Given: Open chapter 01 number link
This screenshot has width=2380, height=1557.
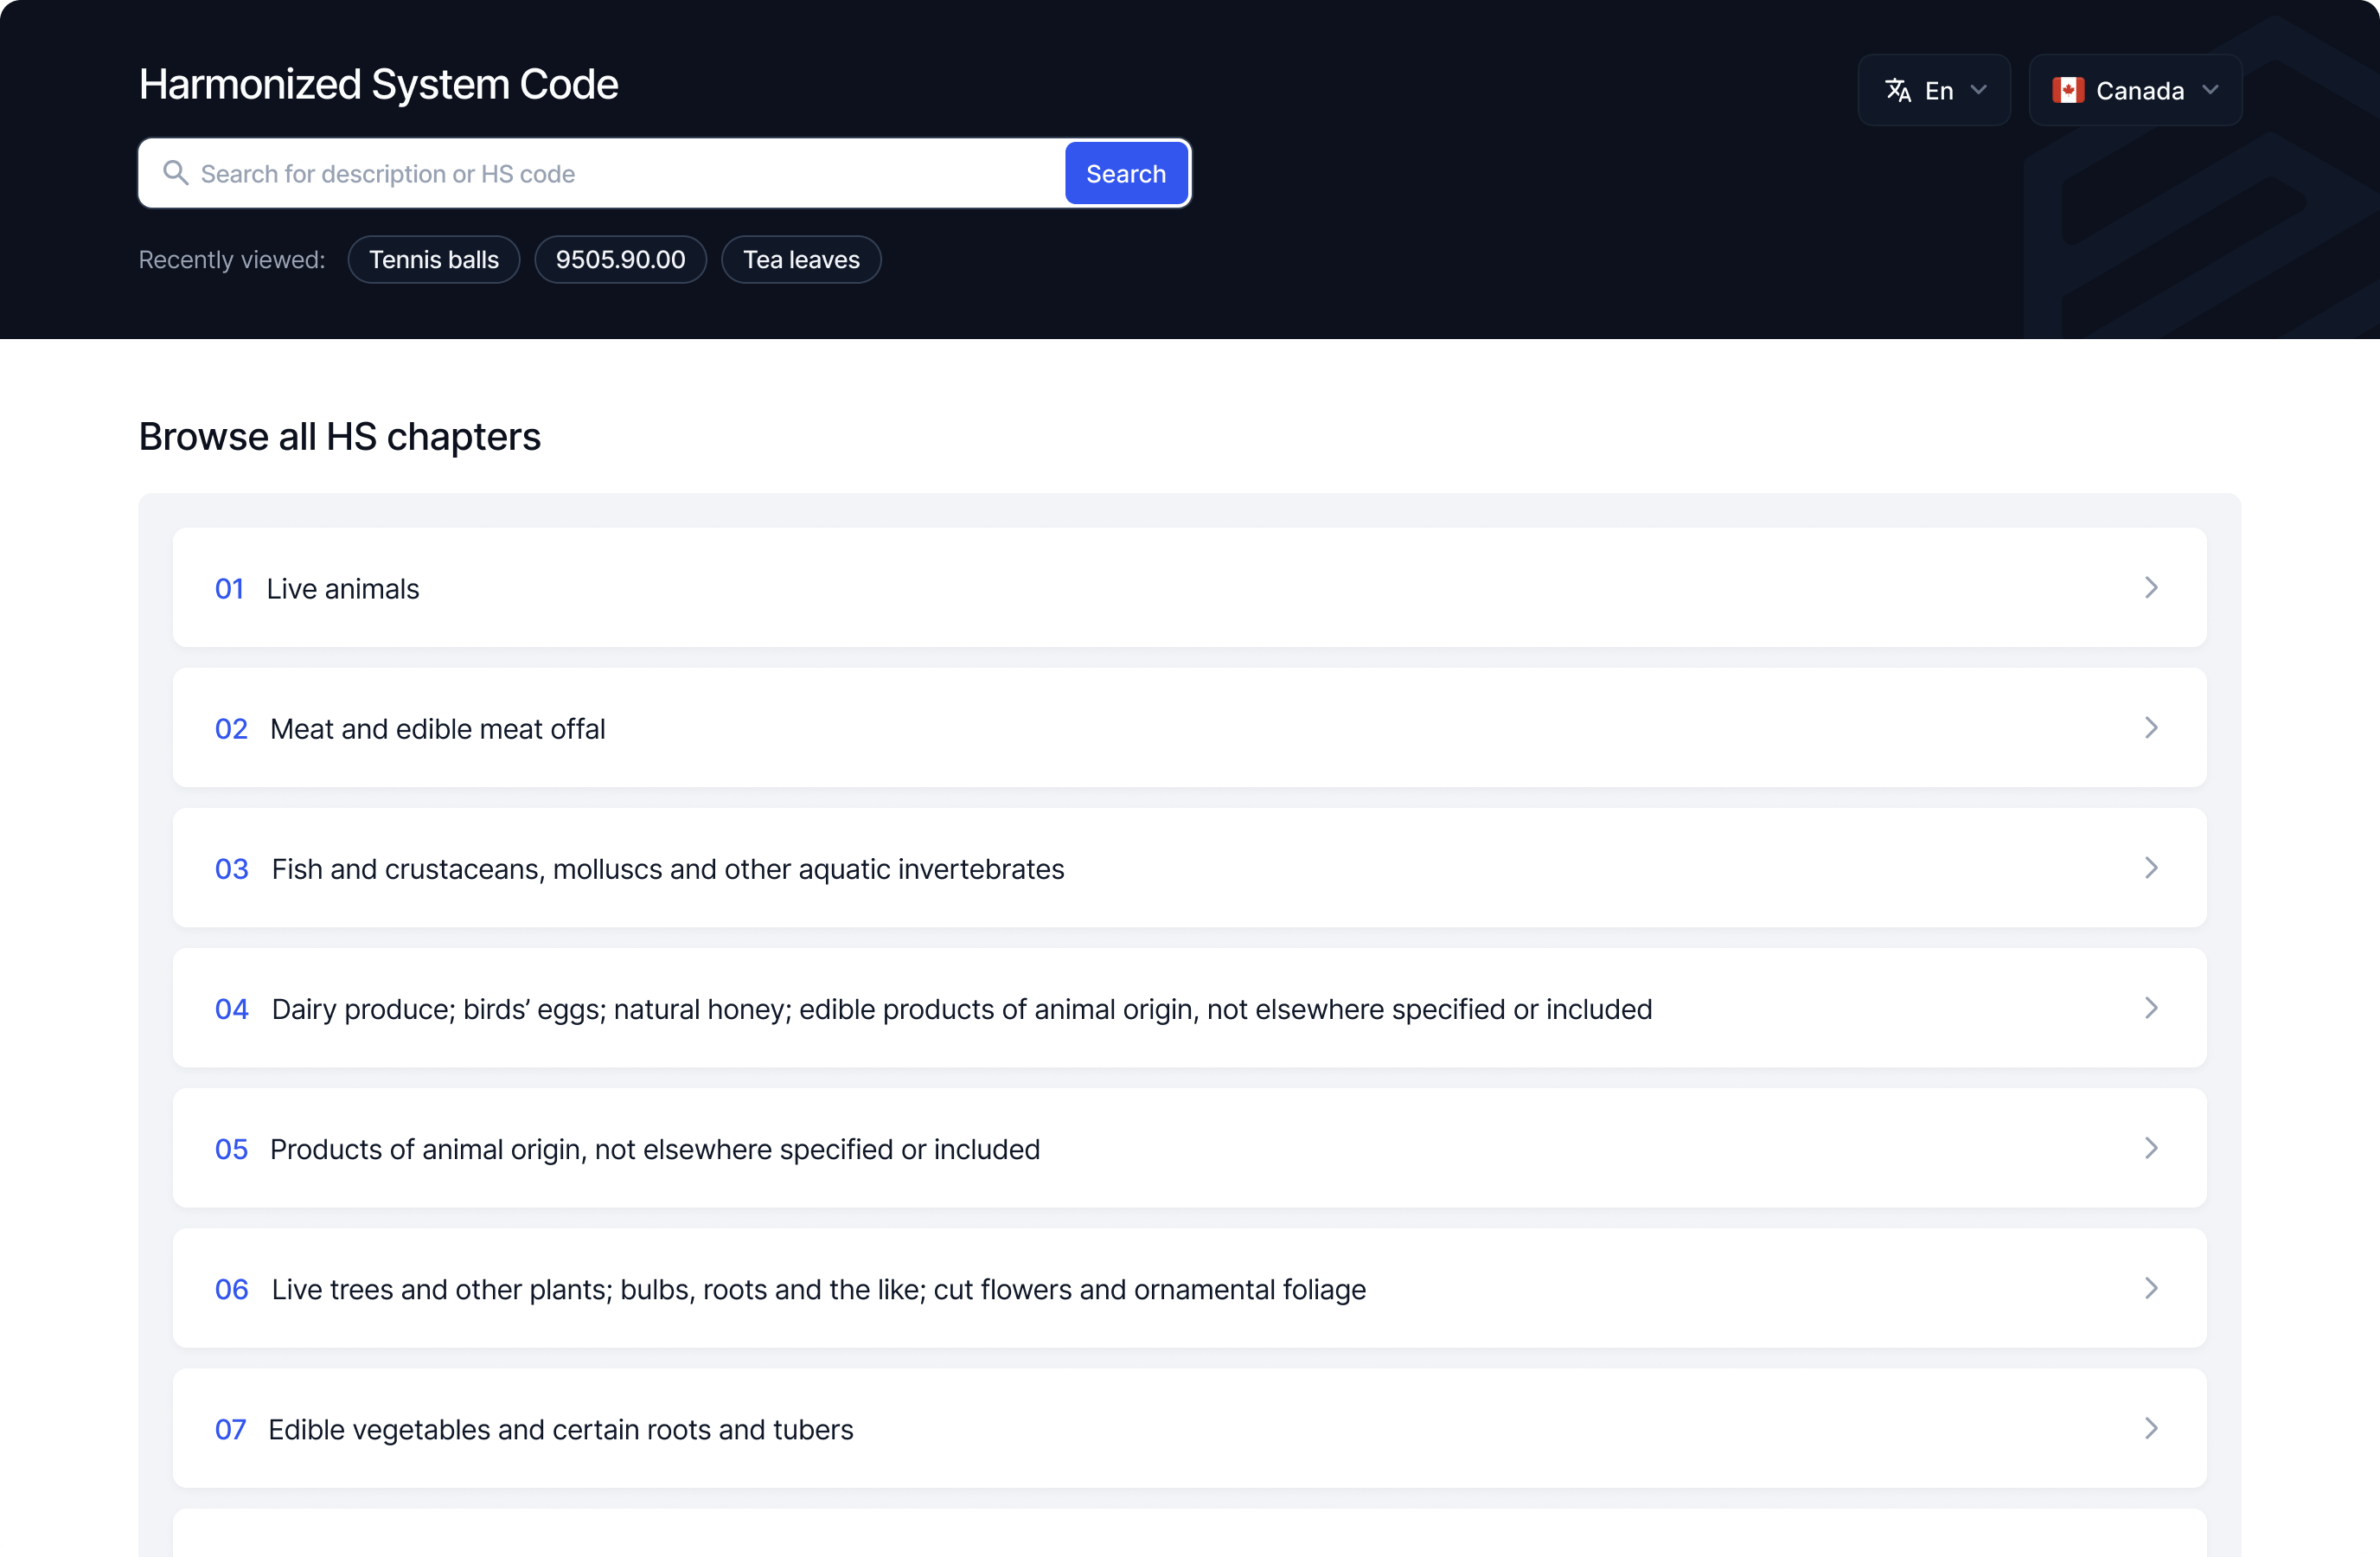Looking at the screenshot, I should point(229,588).
